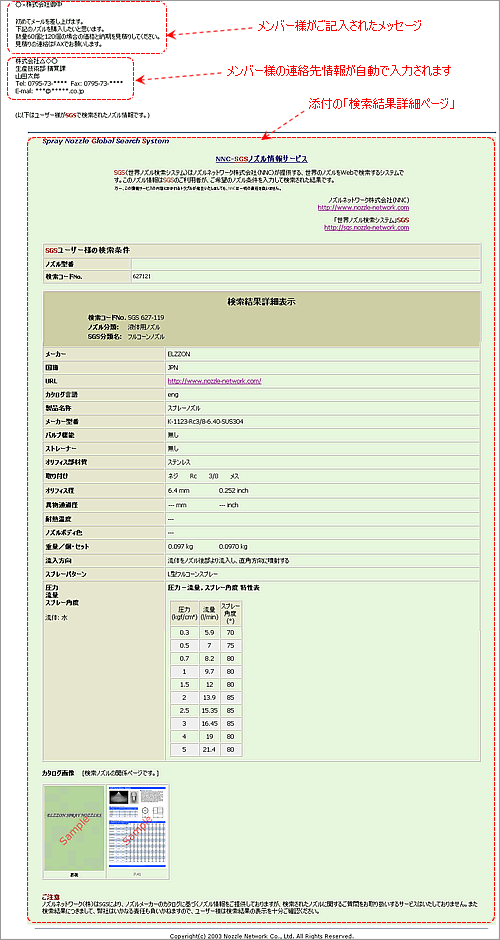
Task: Select the 検索結果詳細表示 heading
Action: [261, 302]
